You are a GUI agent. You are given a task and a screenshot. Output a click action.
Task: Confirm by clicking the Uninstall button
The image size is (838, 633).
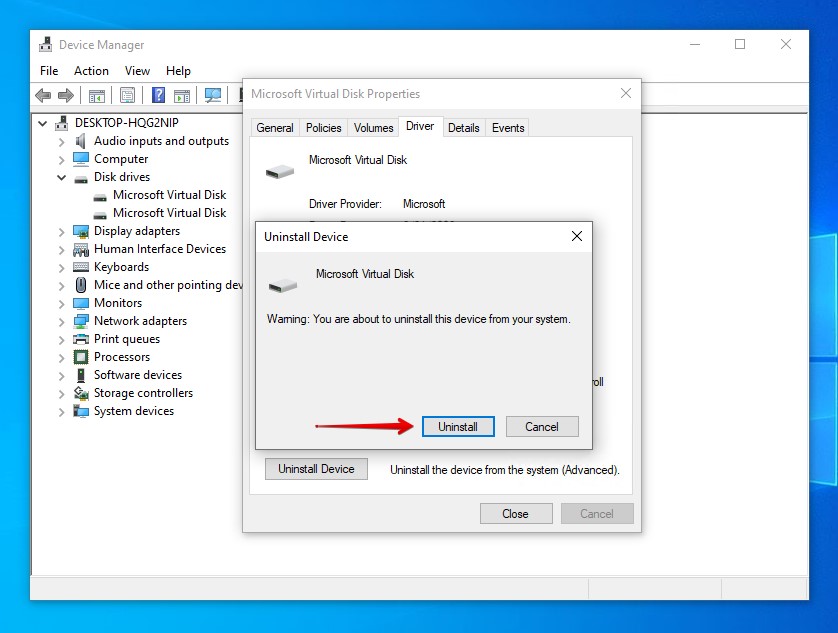(458, 427)
